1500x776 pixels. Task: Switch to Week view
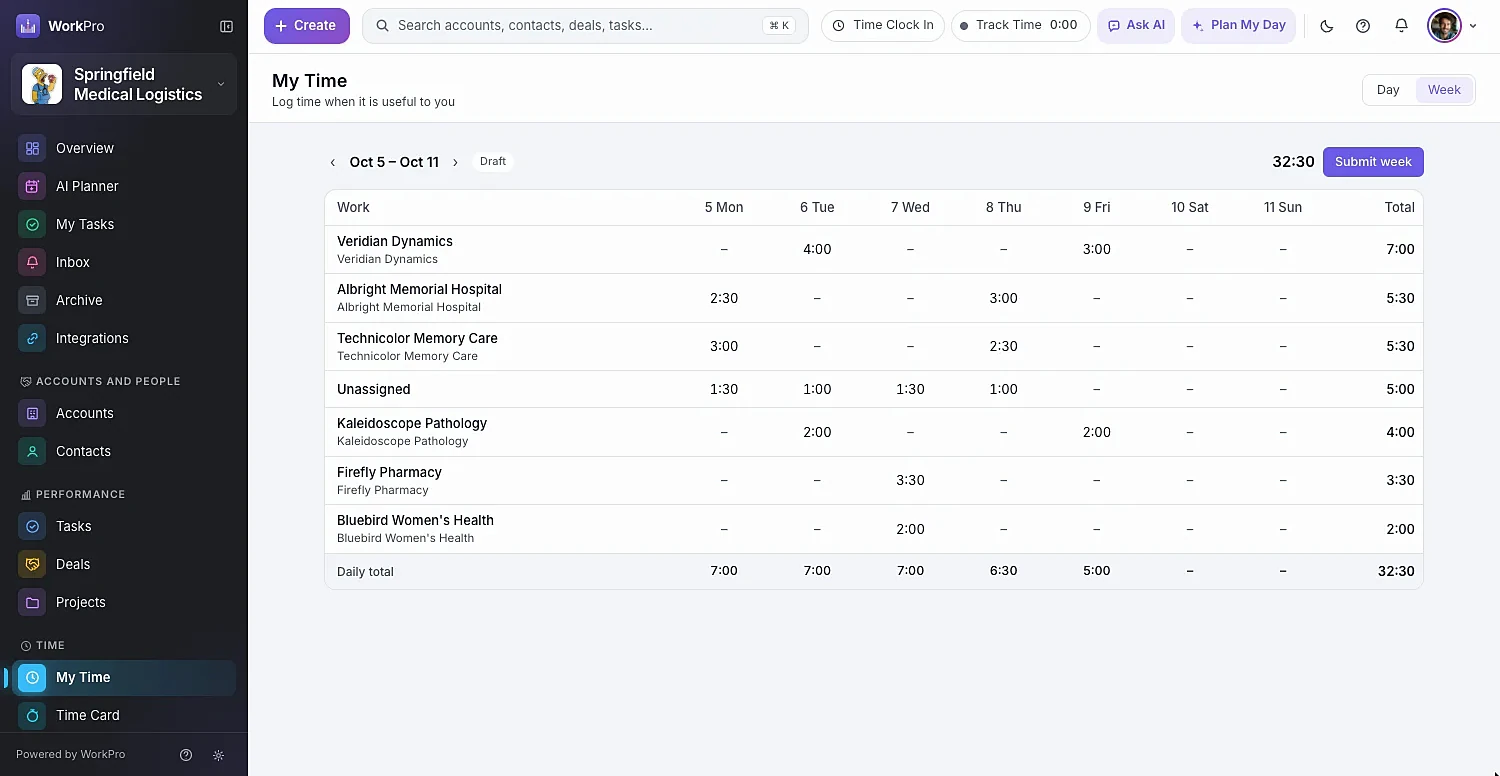1444,90
